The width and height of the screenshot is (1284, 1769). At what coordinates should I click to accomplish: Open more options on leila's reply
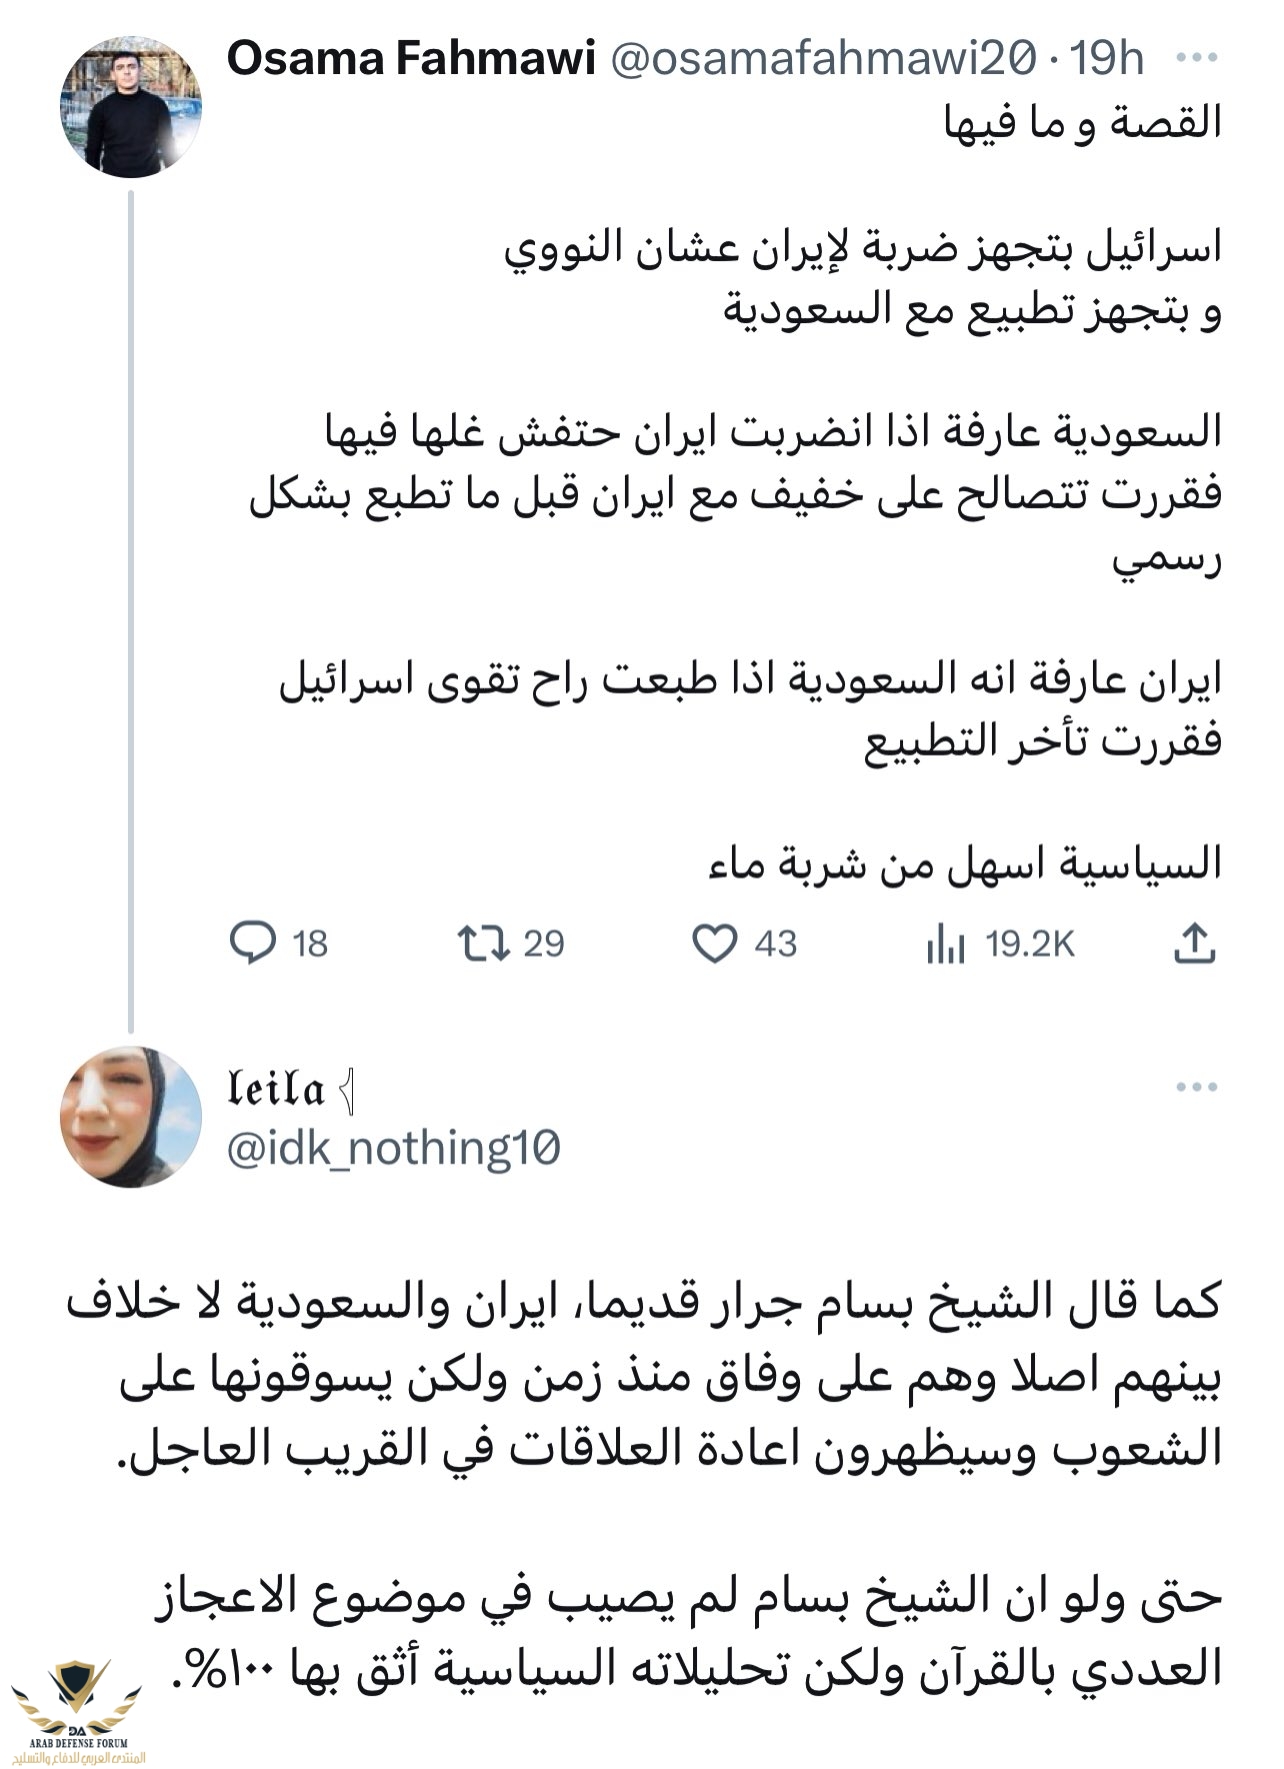click(x=1196, y=1087)
